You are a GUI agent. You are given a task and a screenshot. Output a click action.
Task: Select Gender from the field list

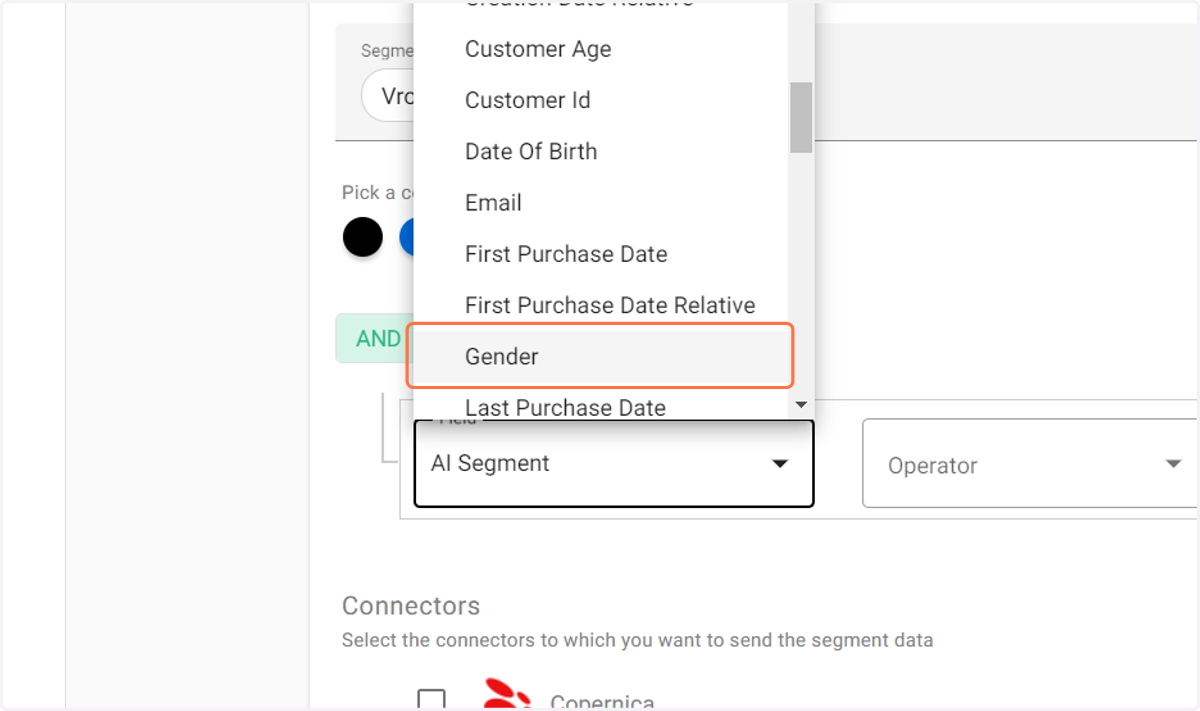[600, 356]
